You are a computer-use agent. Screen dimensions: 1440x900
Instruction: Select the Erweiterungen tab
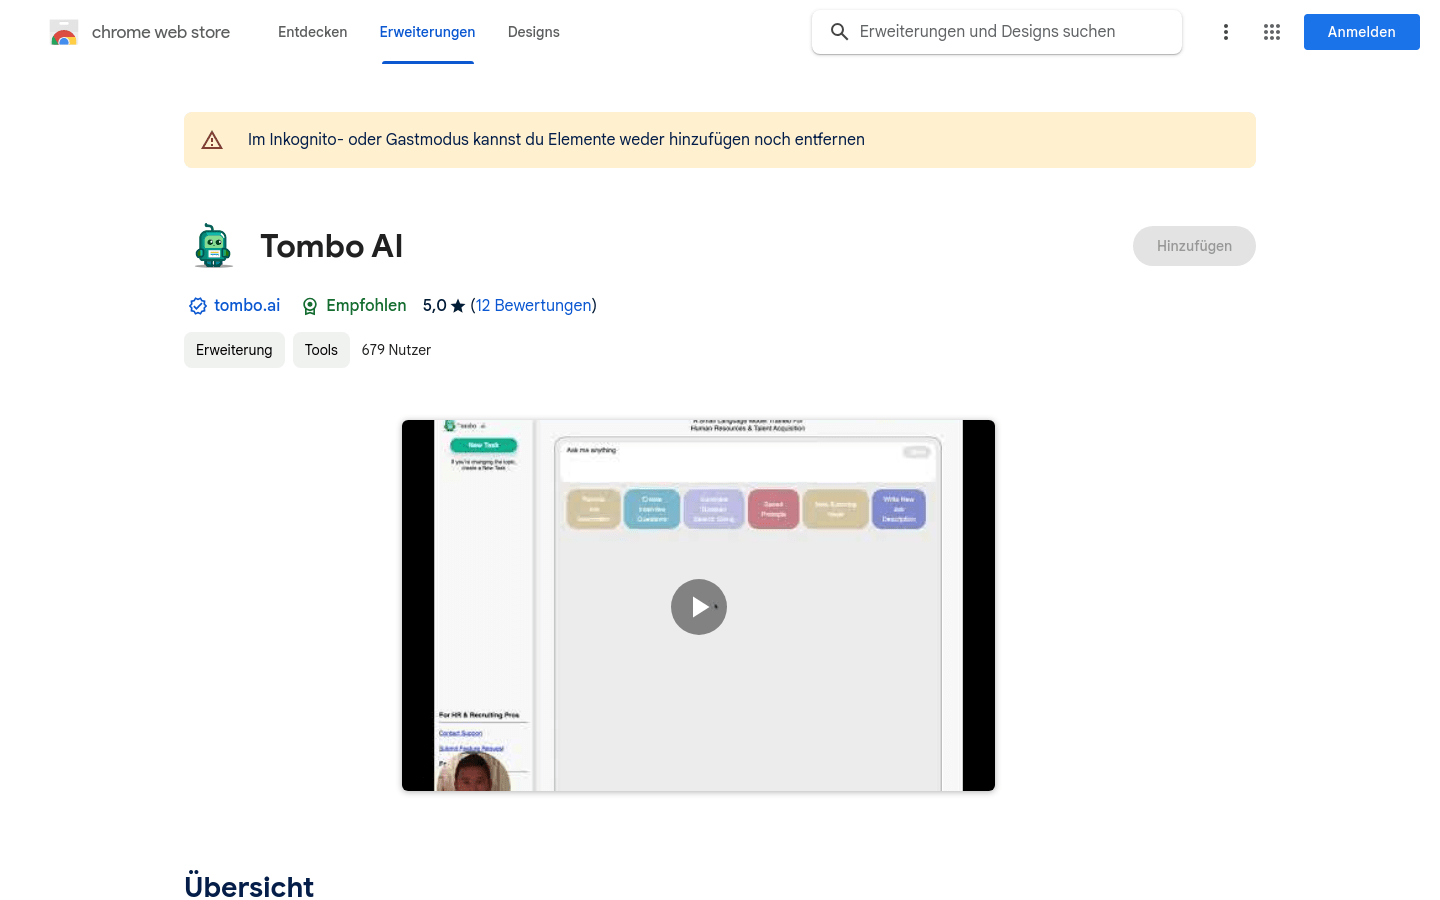428,32
